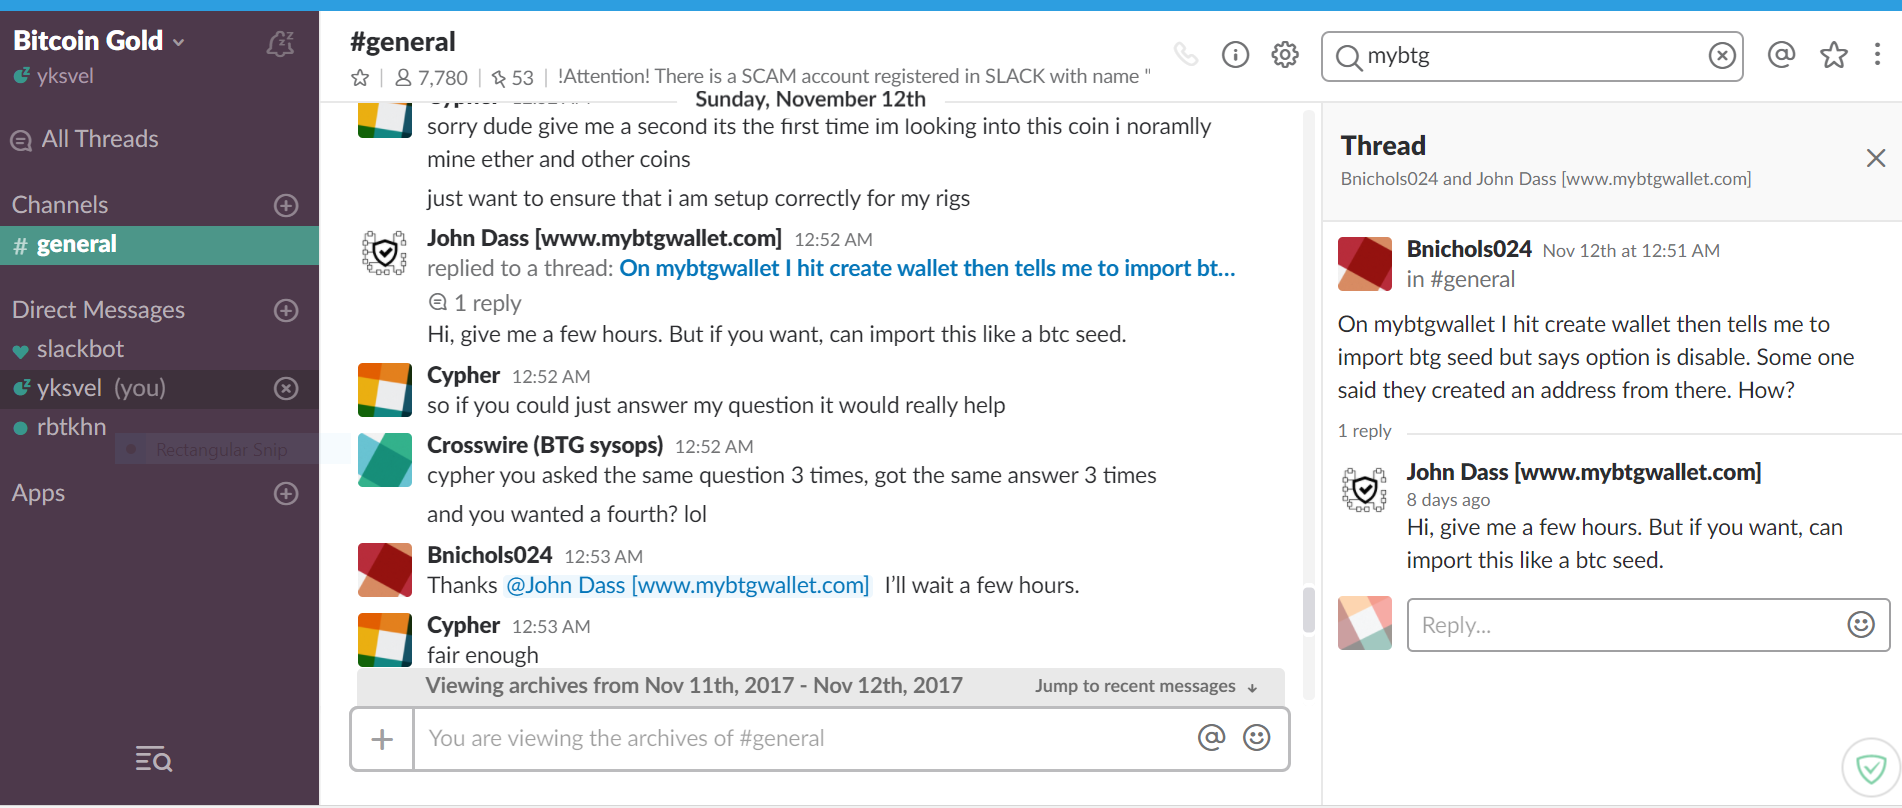Show starred items
Screen dimensions: 1902x808
point(1834,54)
